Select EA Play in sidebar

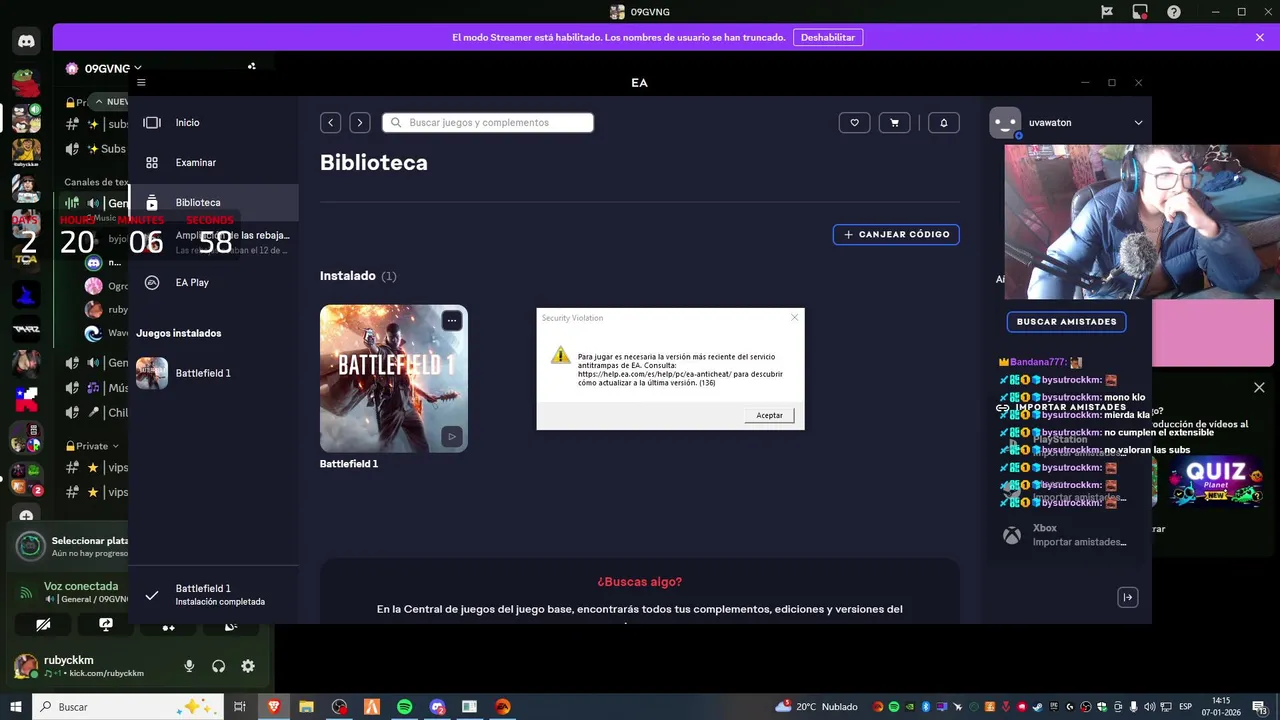tap(213, 282)
